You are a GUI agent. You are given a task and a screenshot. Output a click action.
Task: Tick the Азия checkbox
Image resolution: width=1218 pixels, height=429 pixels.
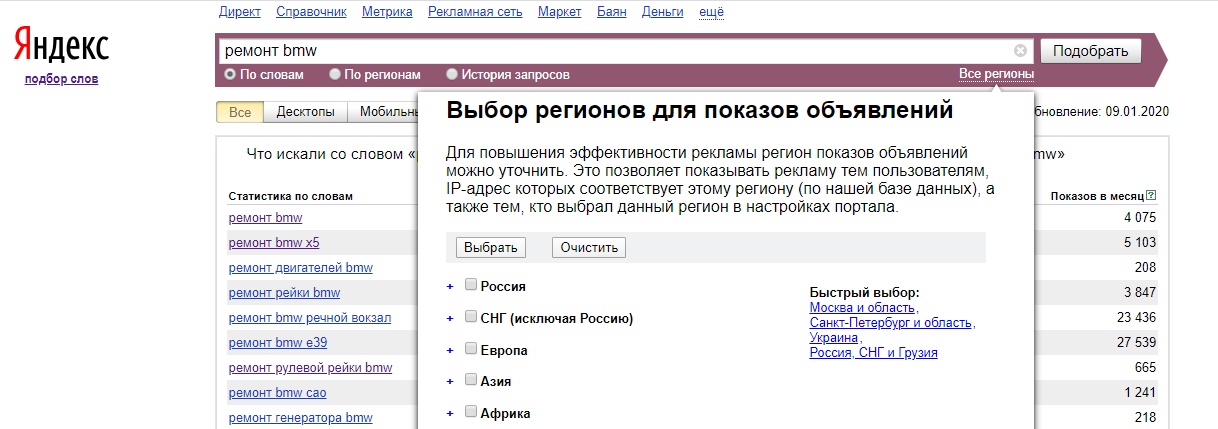tap(471, 380)
